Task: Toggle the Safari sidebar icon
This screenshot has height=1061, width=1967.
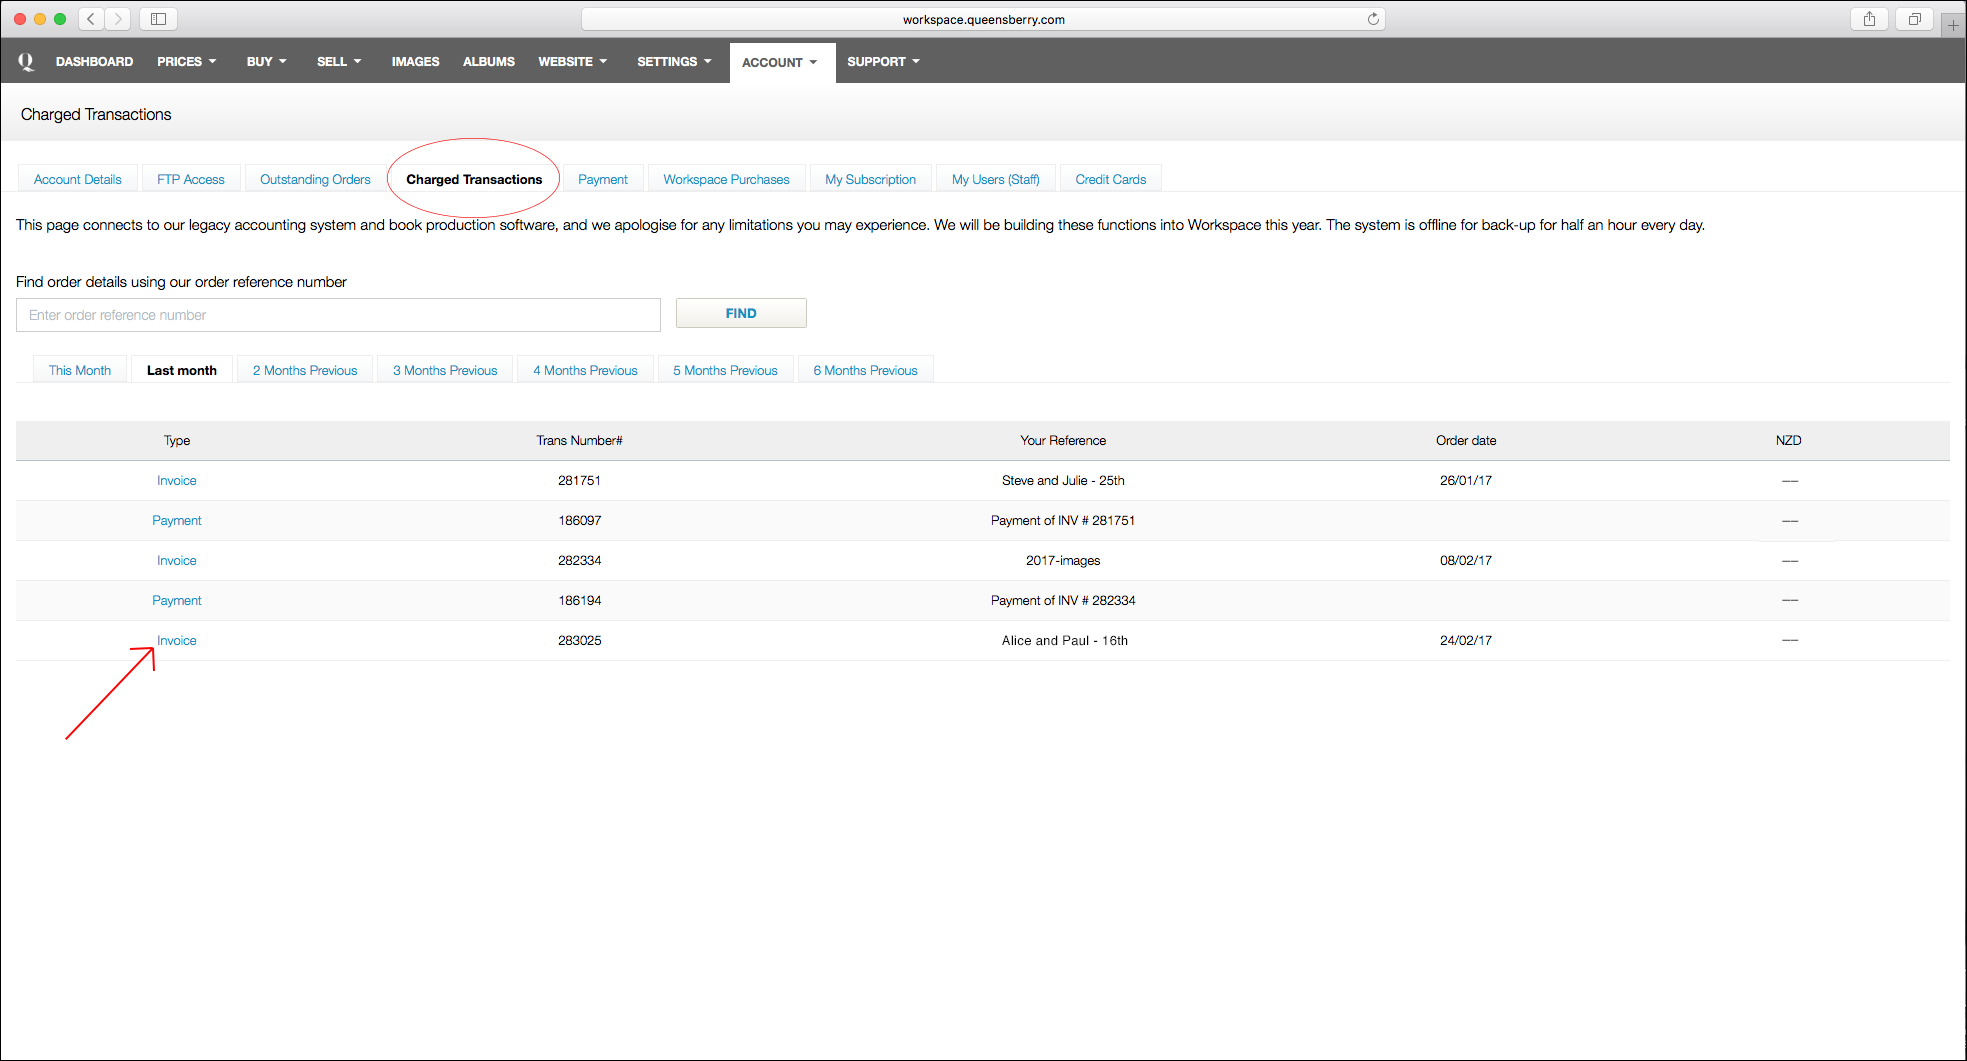Action: (158, 19)
